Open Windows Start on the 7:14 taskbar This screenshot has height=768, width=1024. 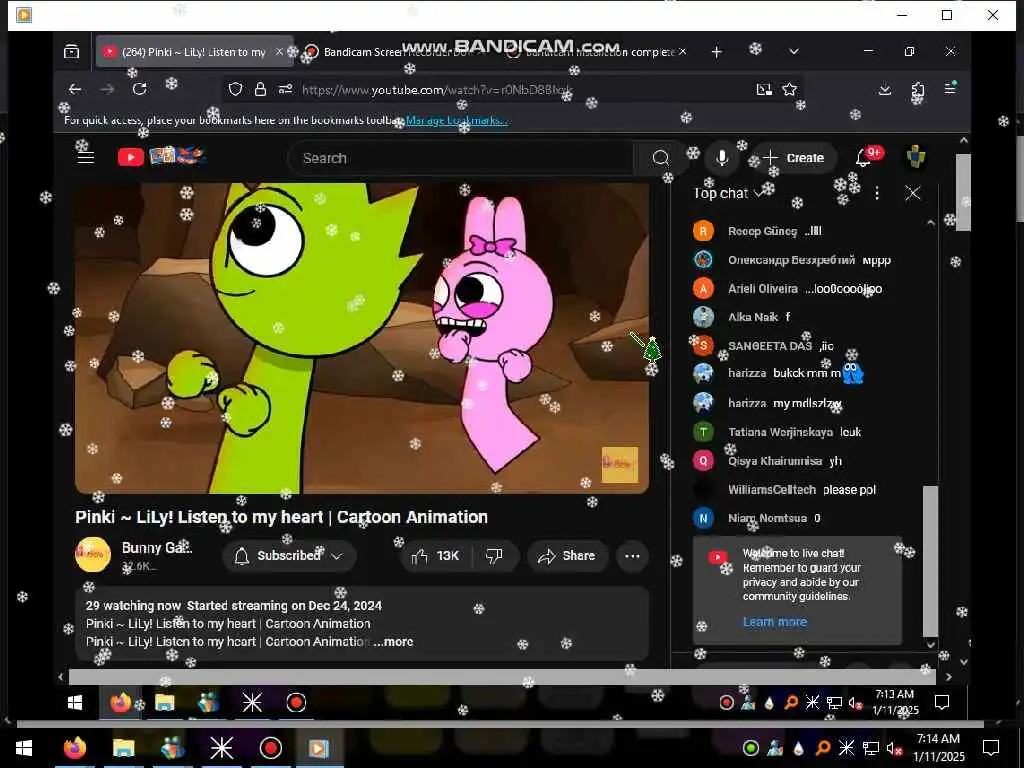[24, 748]
